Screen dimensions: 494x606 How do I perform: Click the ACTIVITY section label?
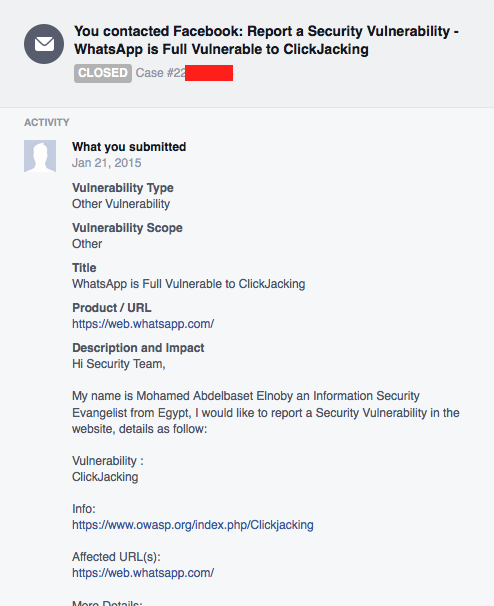pos(47,123)
